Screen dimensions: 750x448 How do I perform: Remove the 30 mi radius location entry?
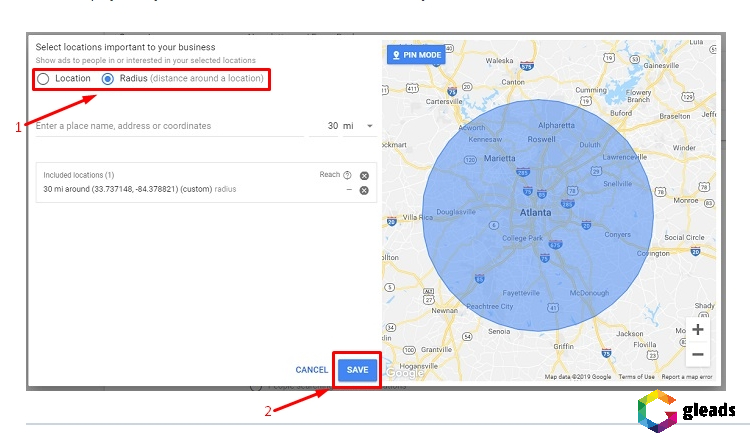click(364, 190)
